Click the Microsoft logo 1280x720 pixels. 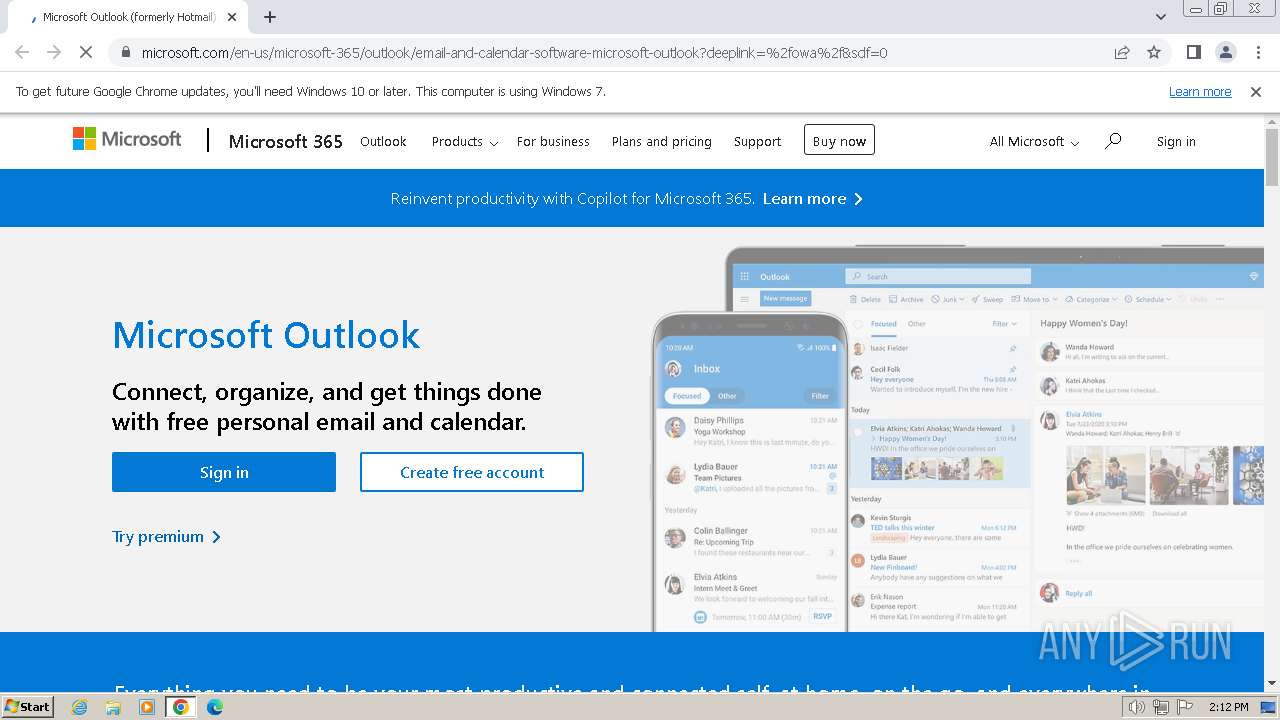127,140
